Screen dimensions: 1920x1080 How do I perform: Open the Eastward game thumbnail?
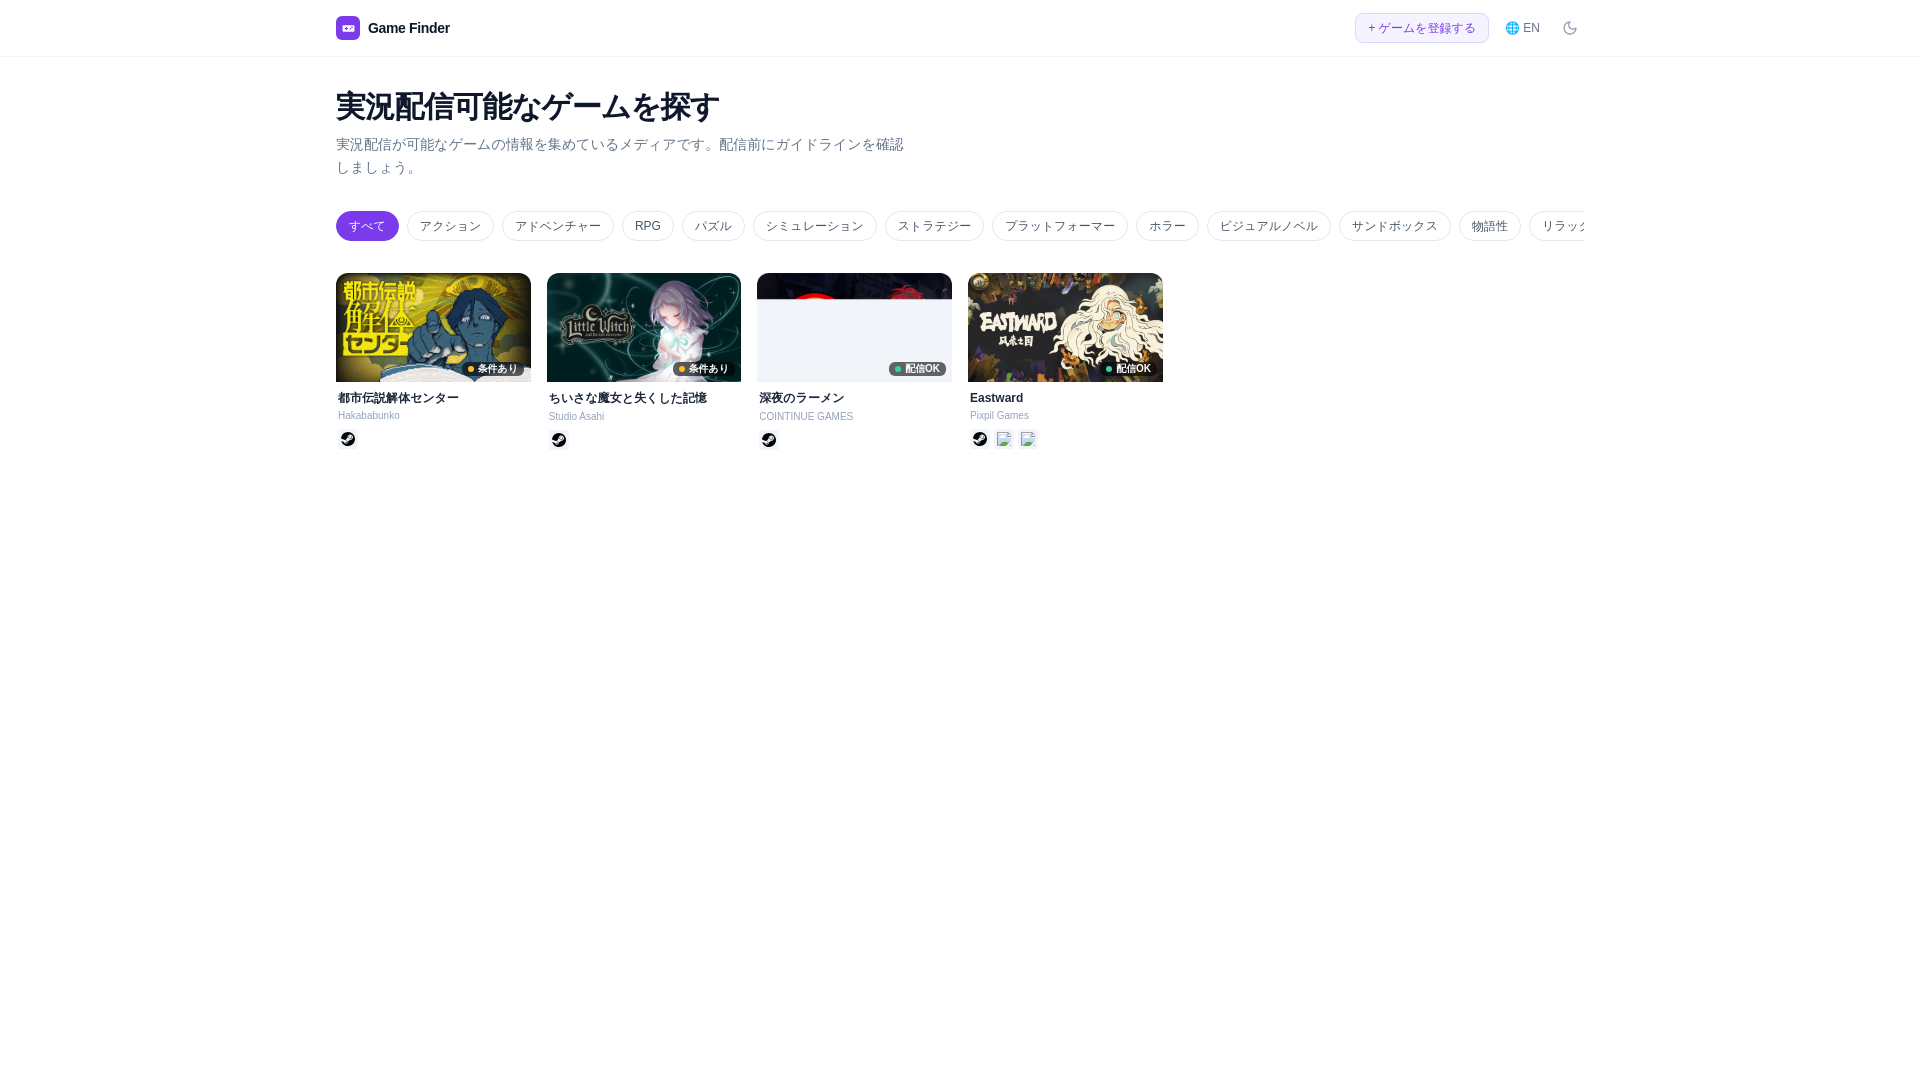(1065, 327)
